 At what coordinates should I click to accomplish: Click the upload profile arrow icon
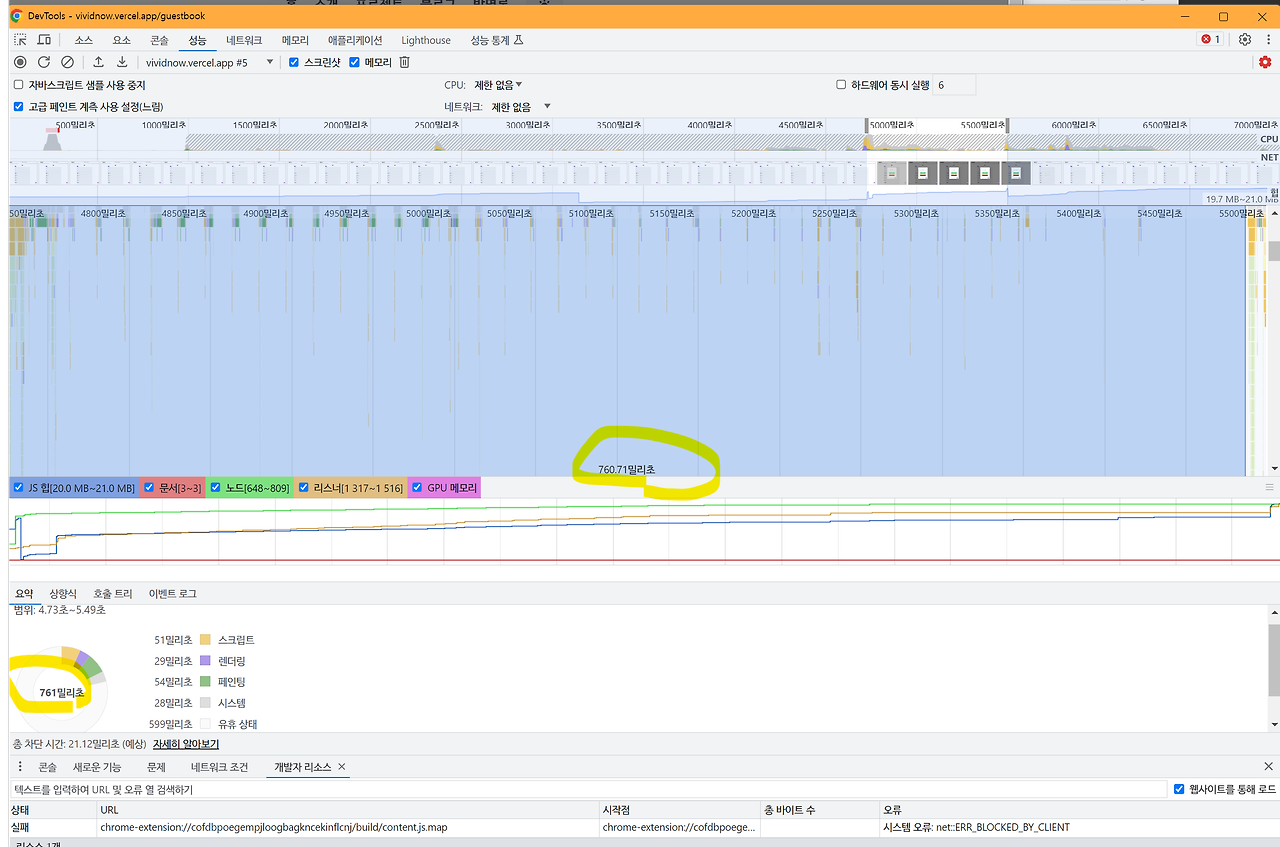click(99, 62)
